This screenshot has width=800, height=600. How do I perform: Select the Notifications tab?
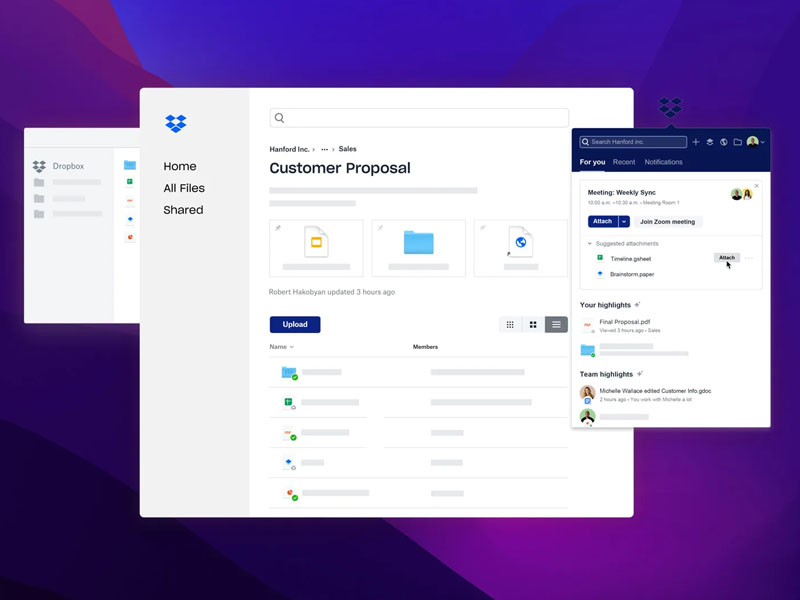click(x=663, y=162)
